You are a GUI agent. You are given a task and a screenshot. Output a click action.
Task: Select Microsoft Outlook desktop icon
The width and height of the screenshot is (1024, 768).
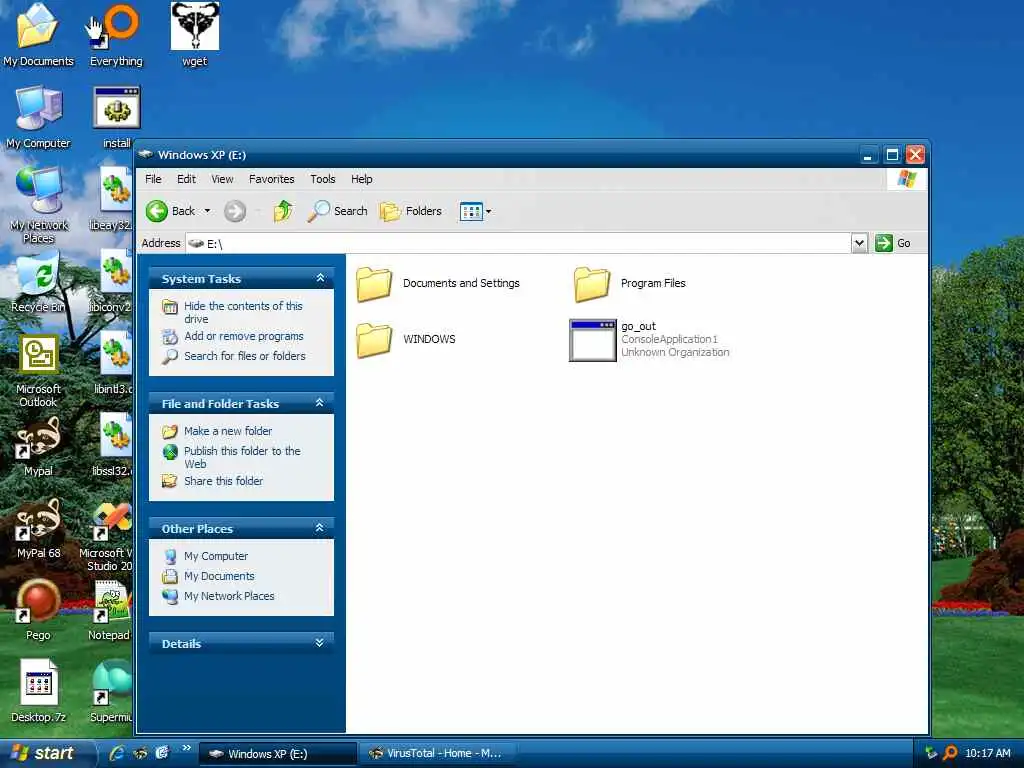(x=38, y=371)
